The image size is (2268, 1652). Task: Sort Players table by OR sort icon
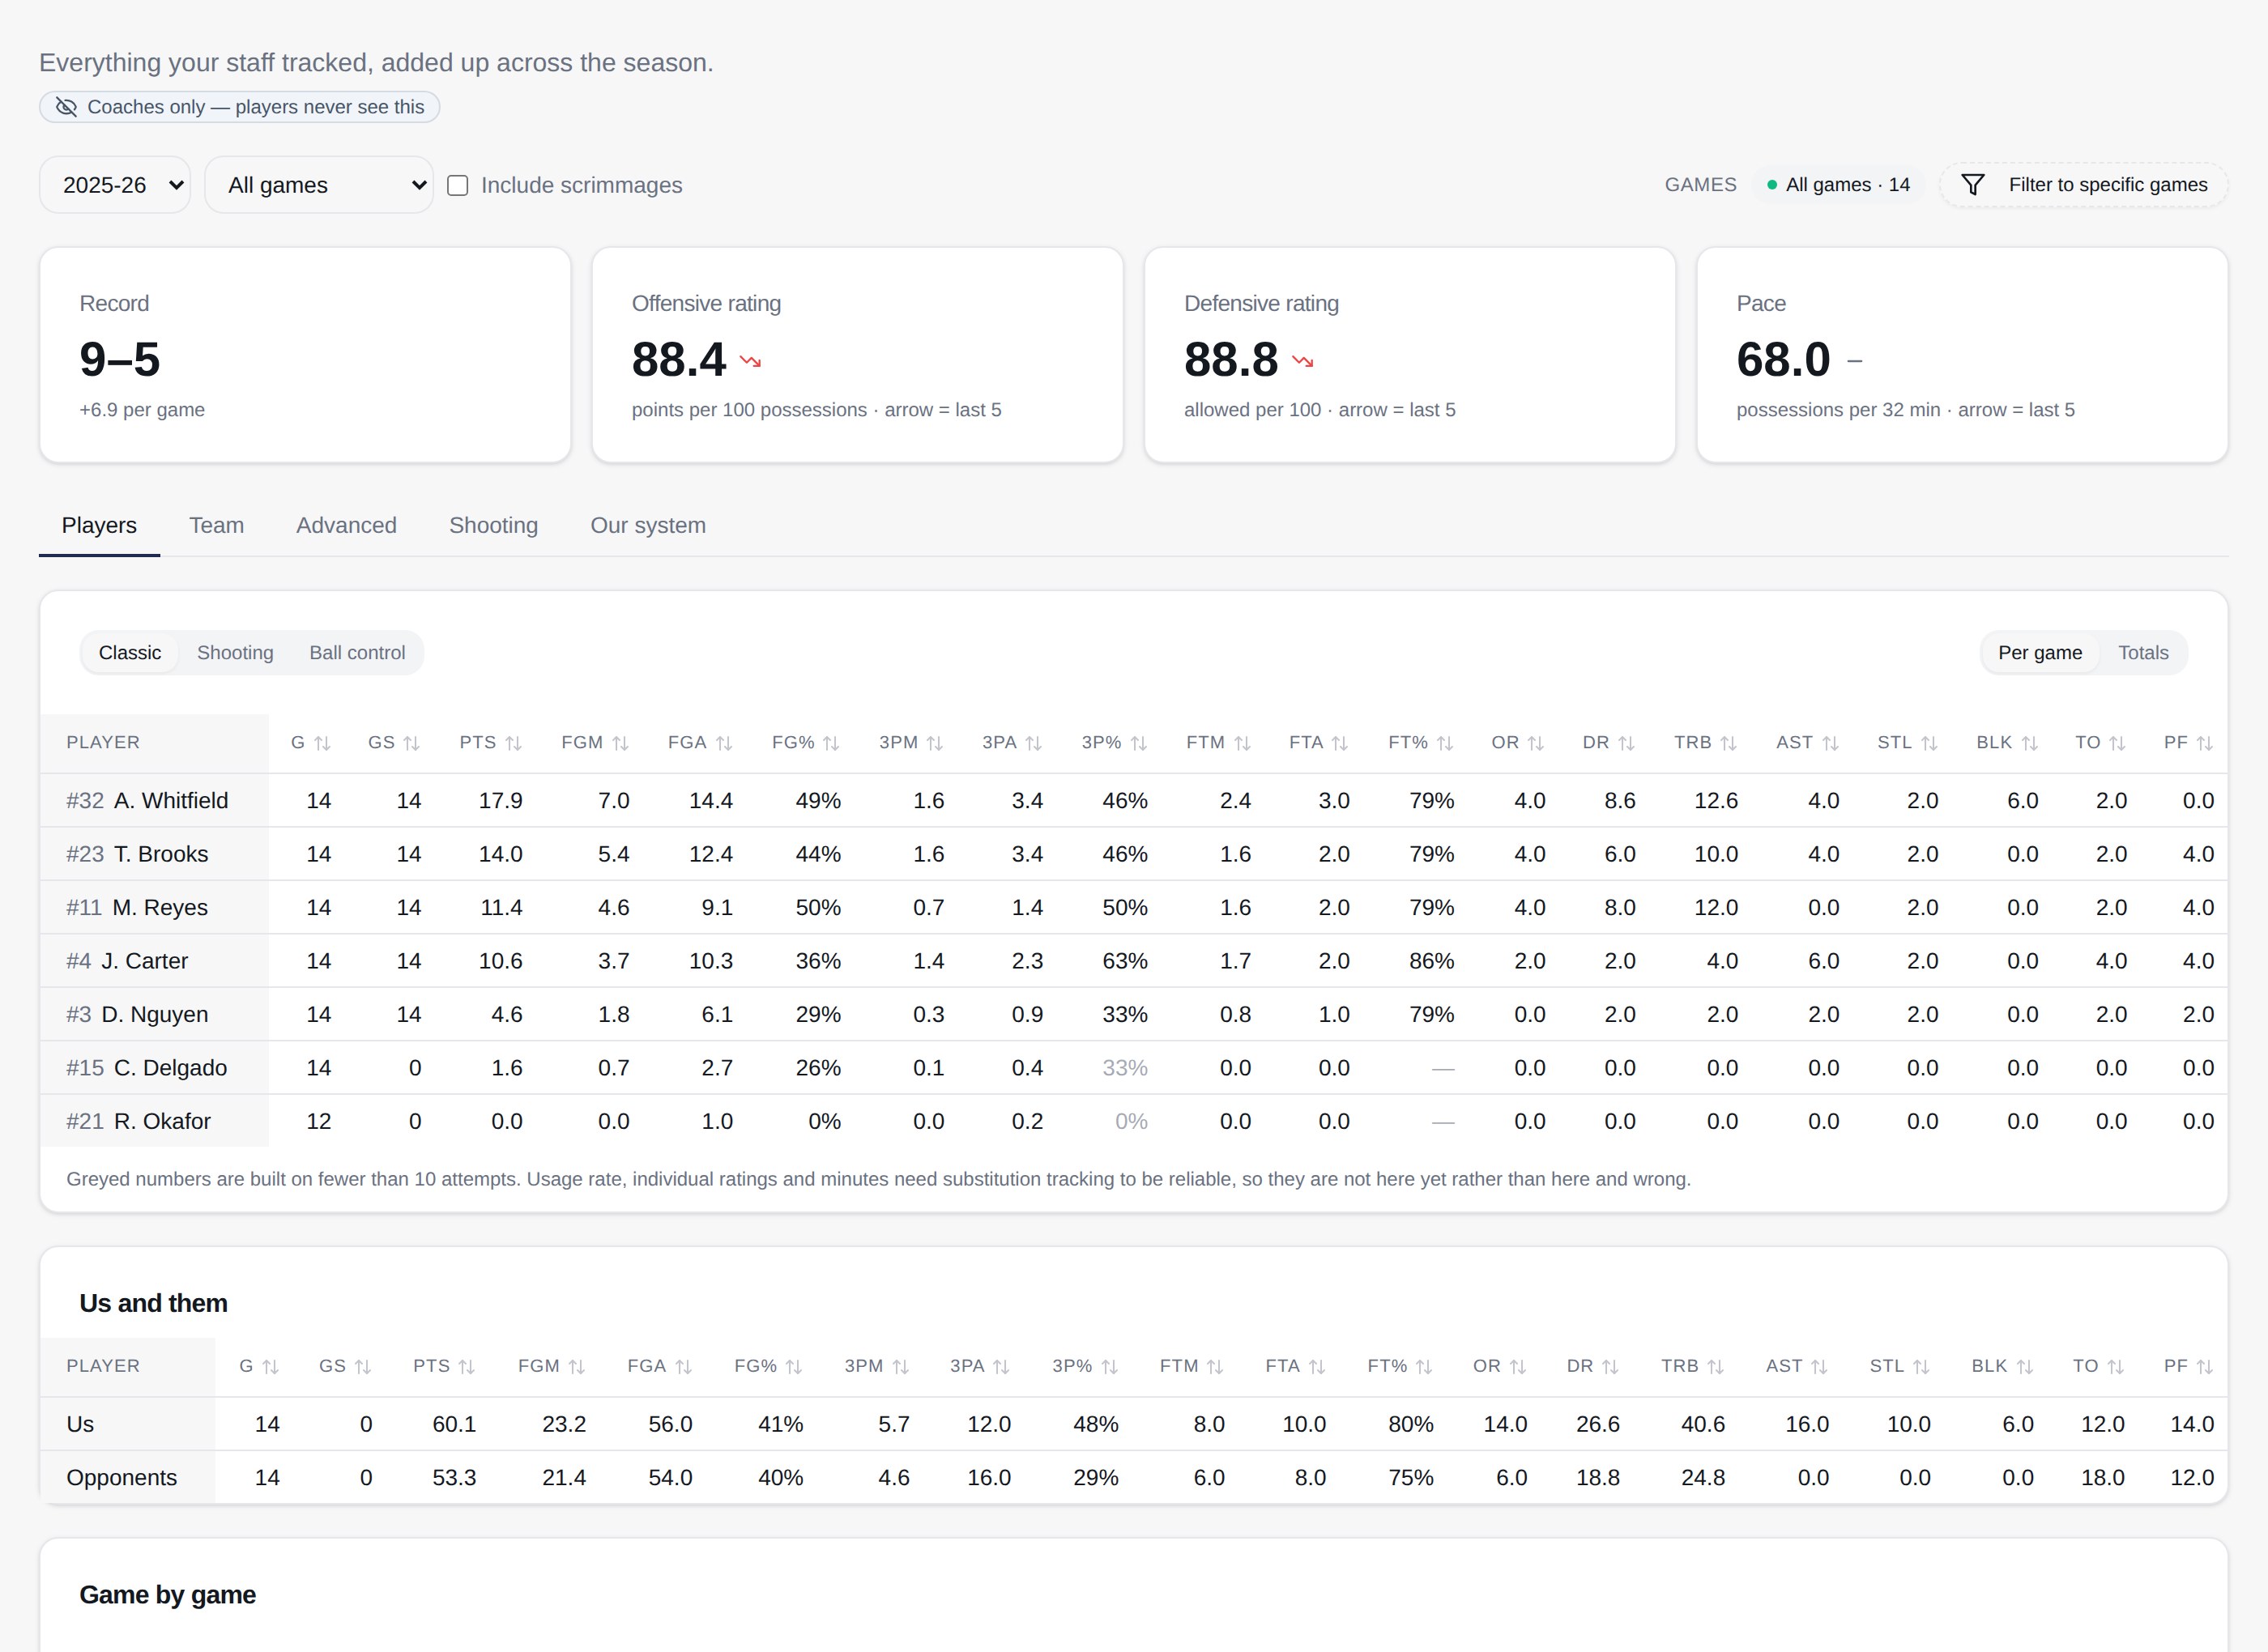pyautogui.click(x=1536, y=743)
